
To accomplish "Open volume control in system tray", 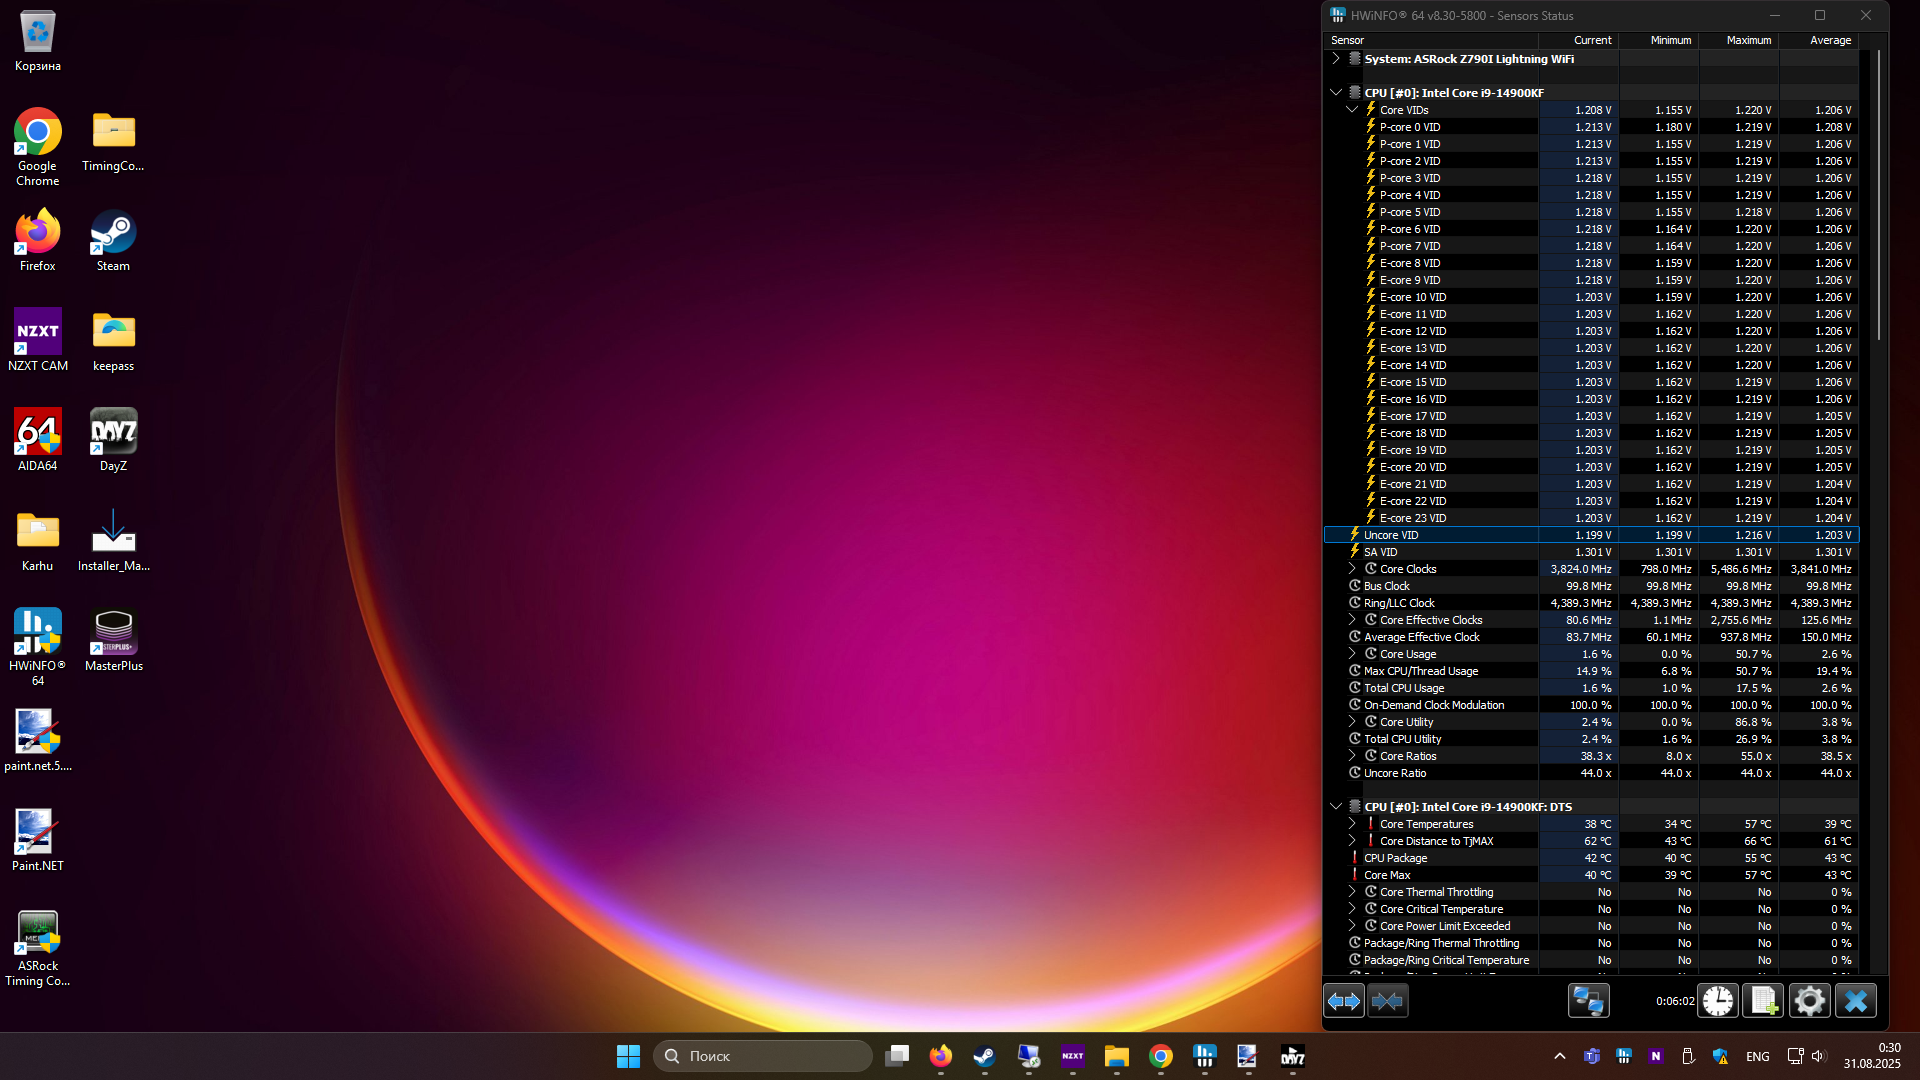I will pos(1818,1056).
